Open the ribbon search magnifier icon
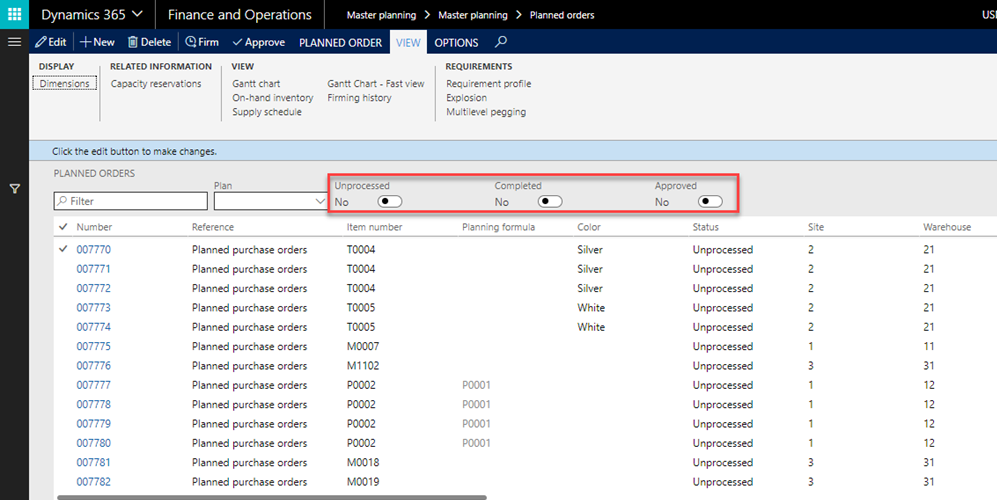Screen dimensions: 997x500 [x=501, y=42]
